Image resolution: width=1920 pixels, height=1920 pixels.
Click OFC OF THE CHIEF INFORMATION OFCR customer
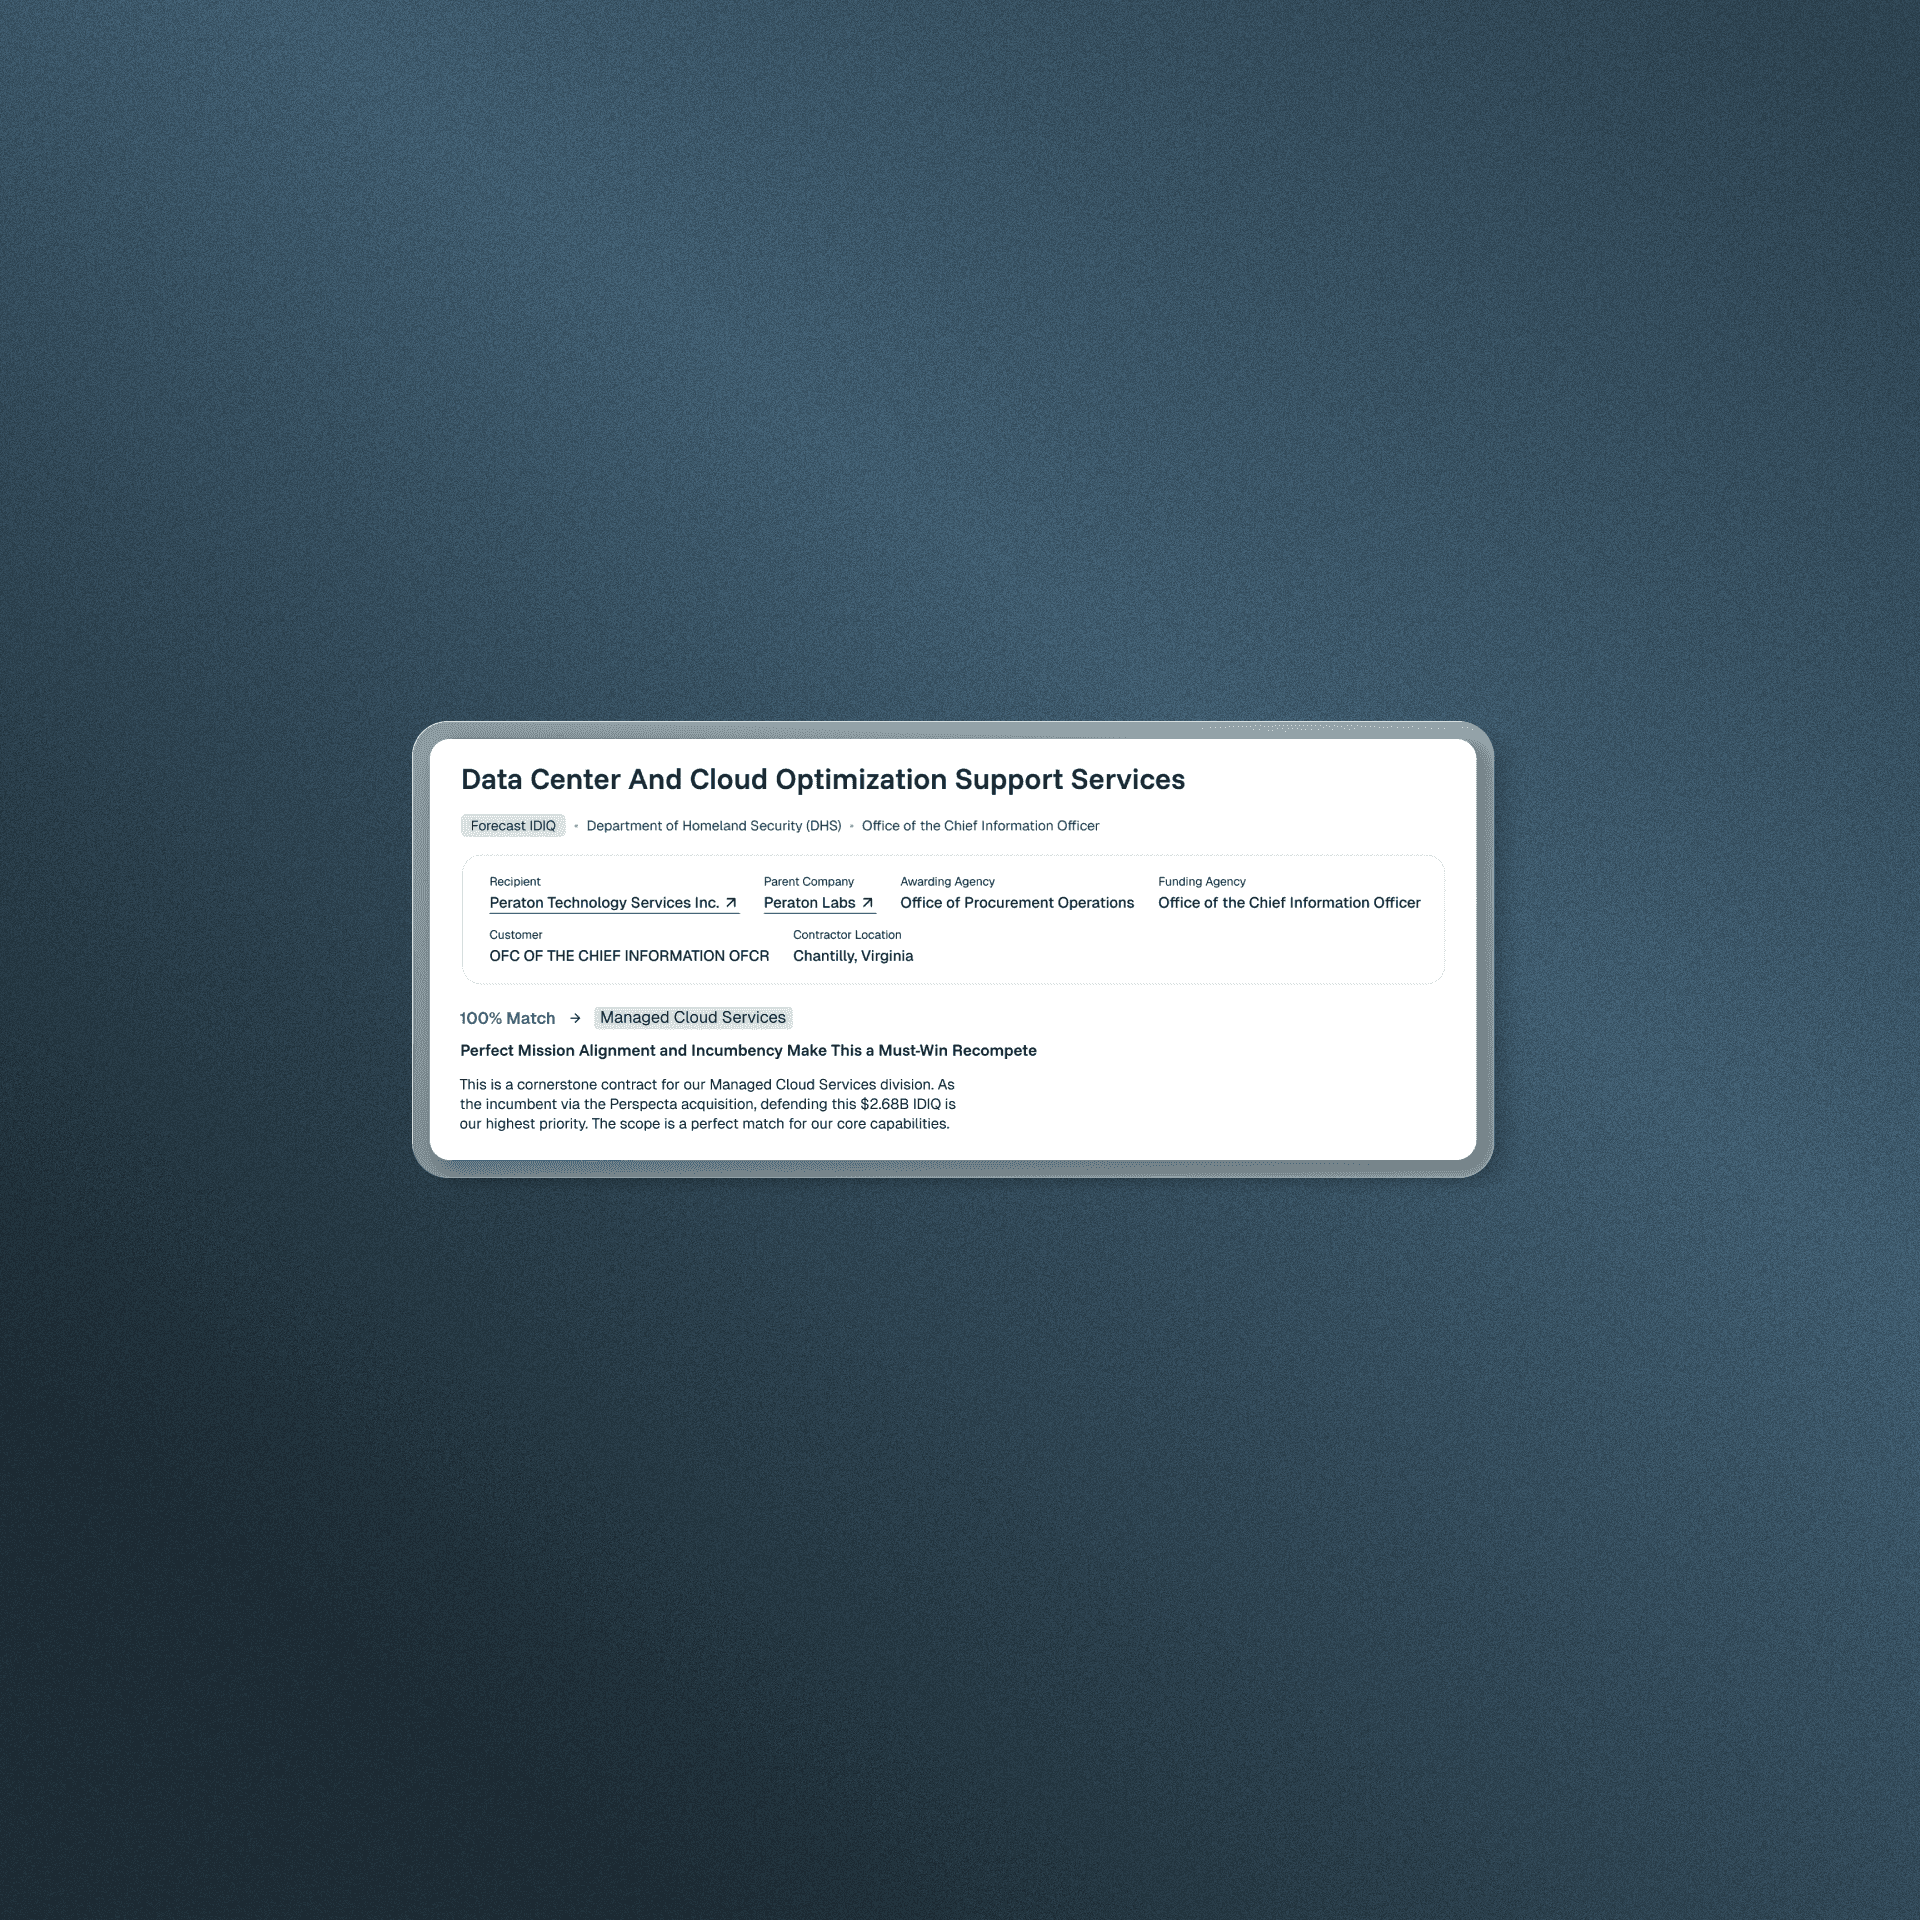coord(629,955)
